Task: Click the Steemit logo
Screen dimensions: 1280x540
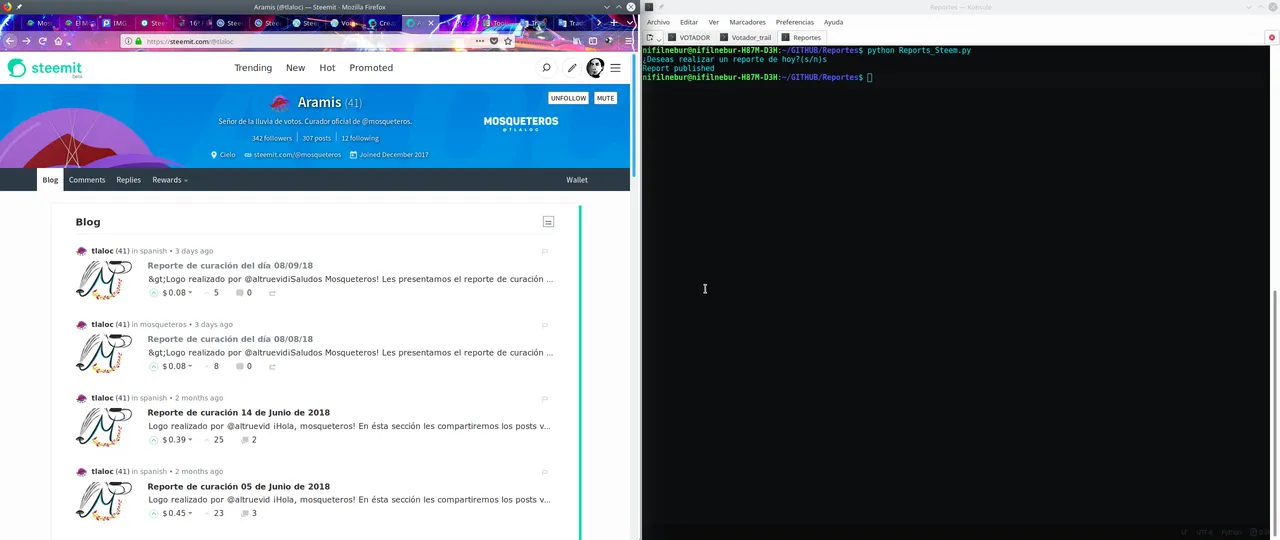Action: click(x=45, y=68)
